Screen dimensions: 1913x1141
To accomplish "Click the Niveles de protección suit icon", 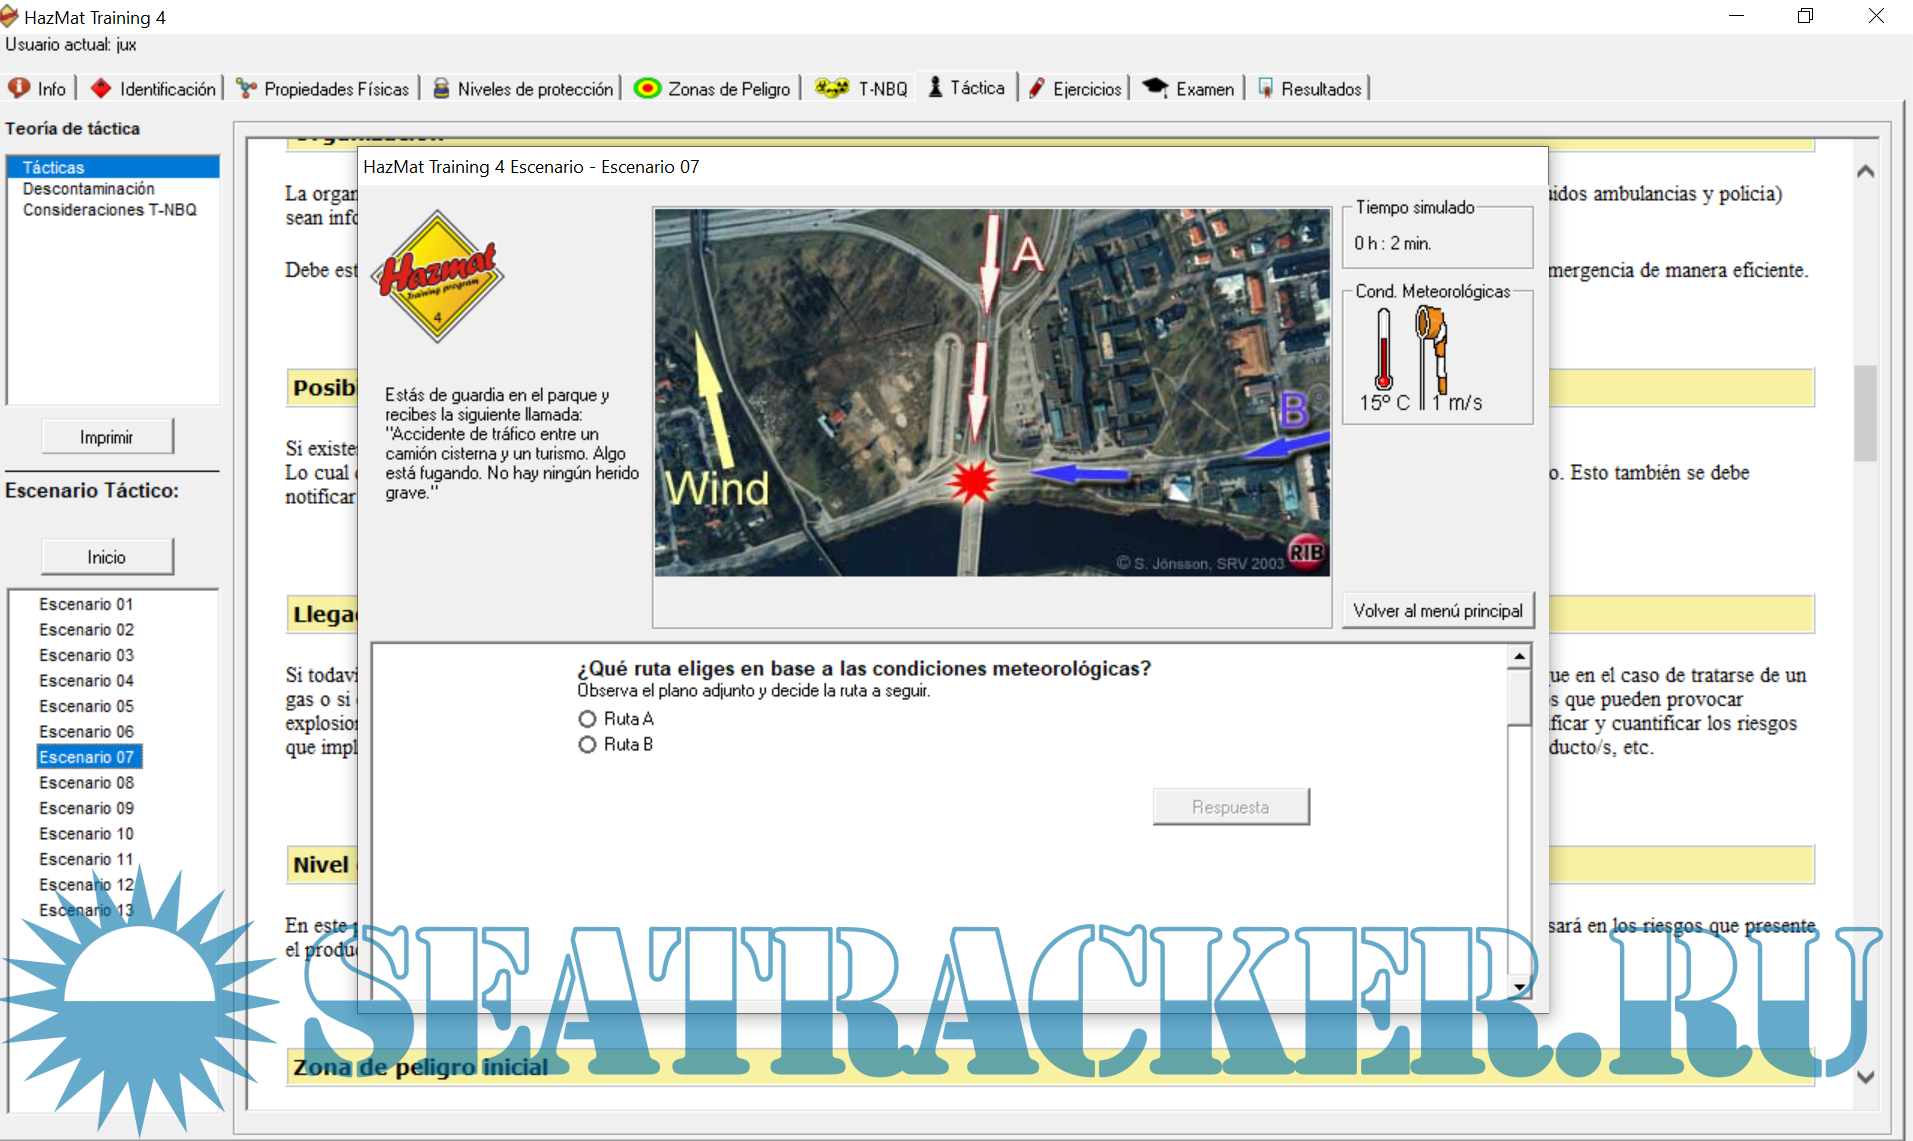I will (441, 88).
